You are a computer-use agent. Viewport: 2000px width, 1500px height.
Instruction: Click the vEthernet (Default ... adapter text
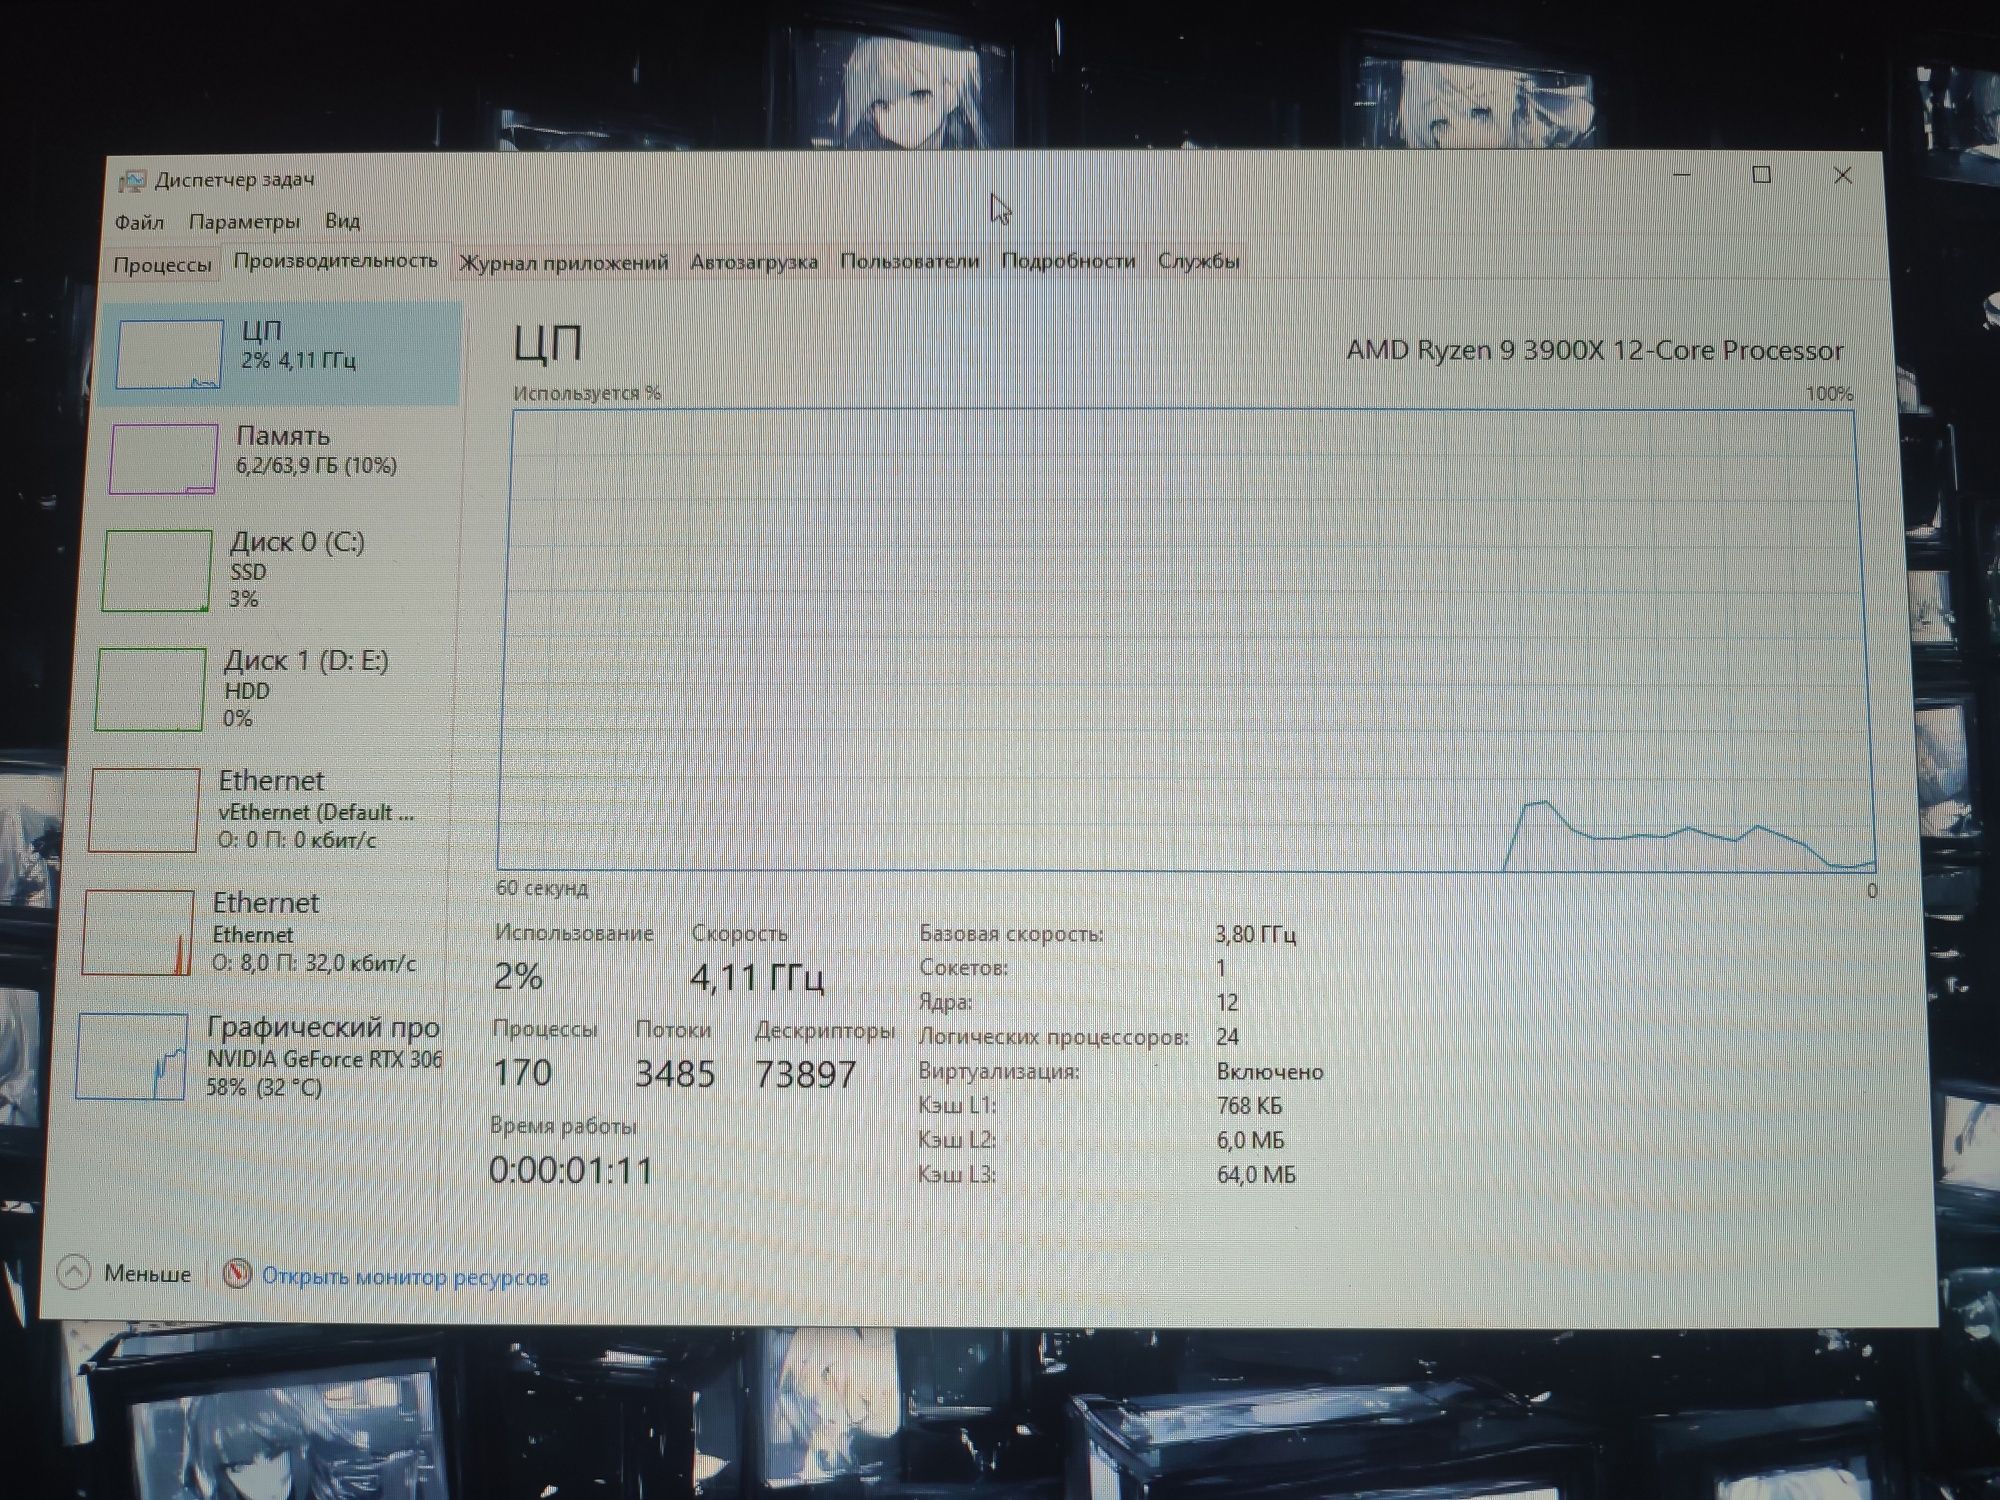(x=316, y=813)
